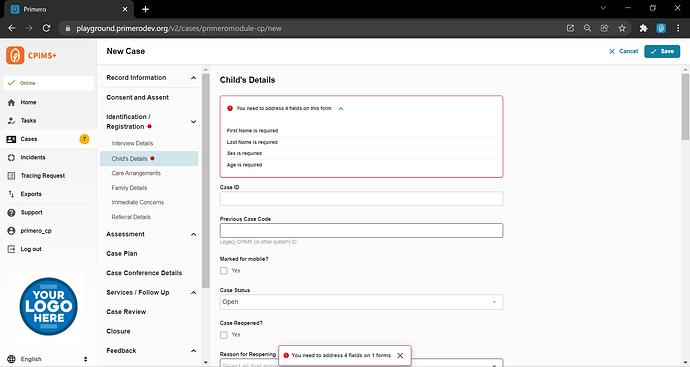690x367 pixels.
Task: Click the YOUR LOGO HERE image
Action: point(48,307)
